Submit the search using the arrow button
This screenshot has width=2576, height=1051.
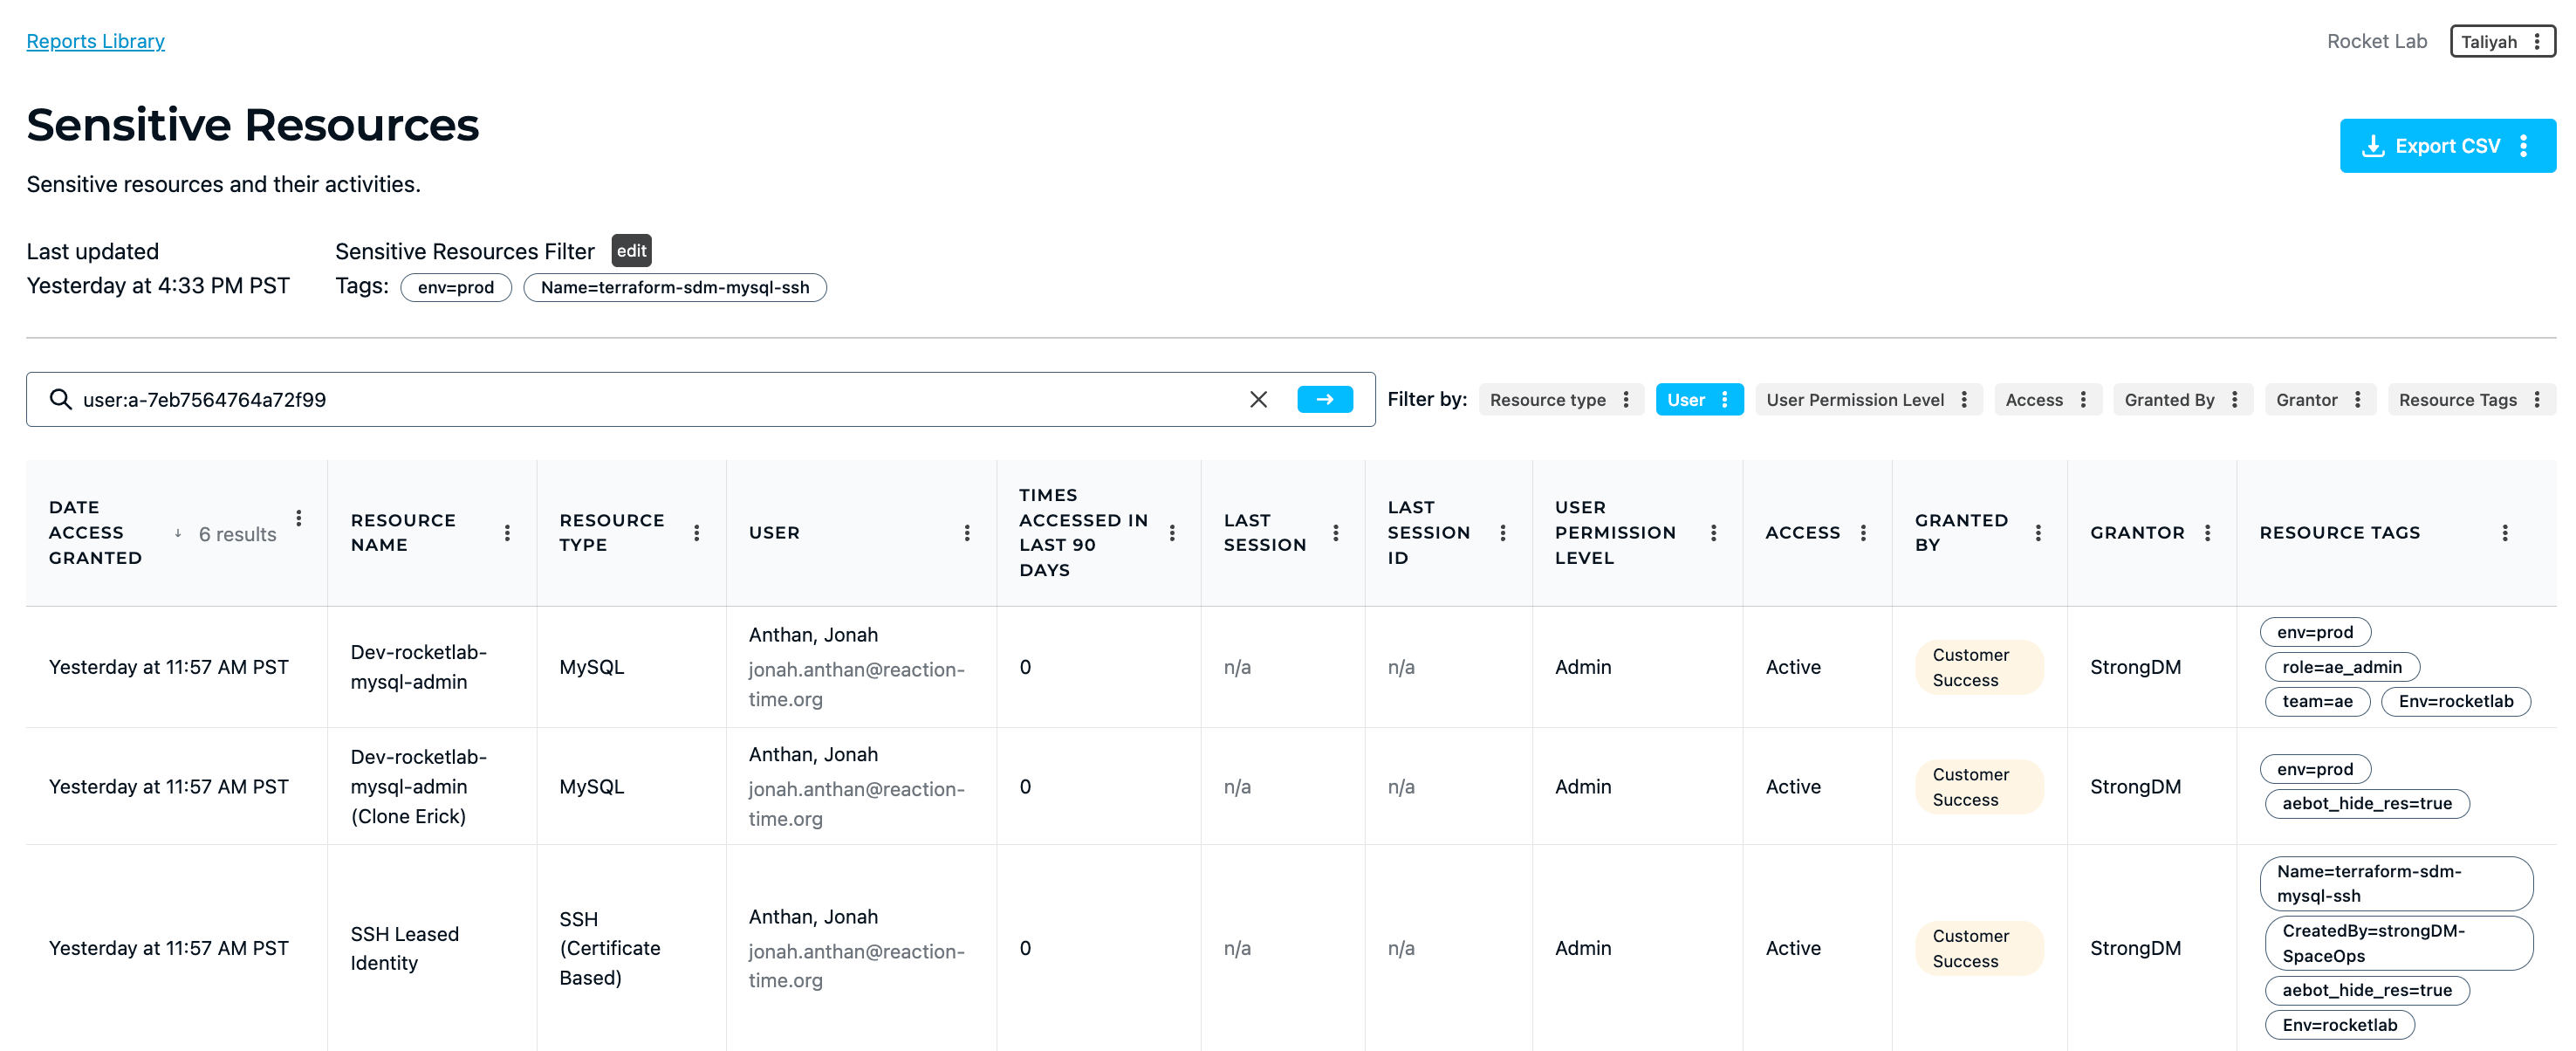click(x=1324, y=398)
